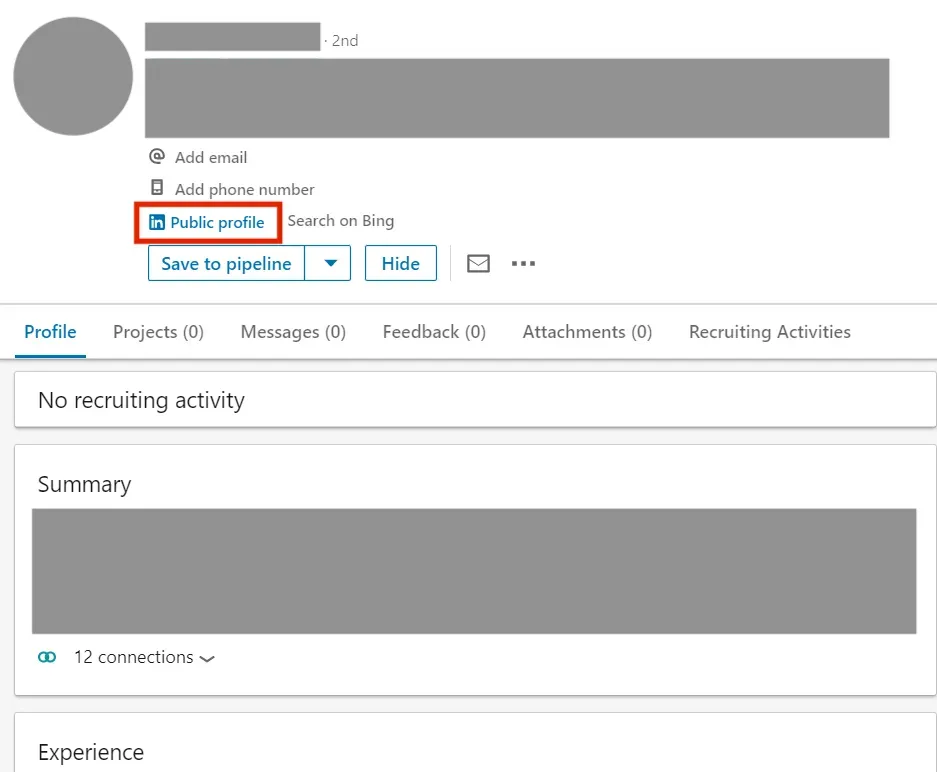Select the Profile tab
Screen dimensions: 937x772
coord(50,331)
